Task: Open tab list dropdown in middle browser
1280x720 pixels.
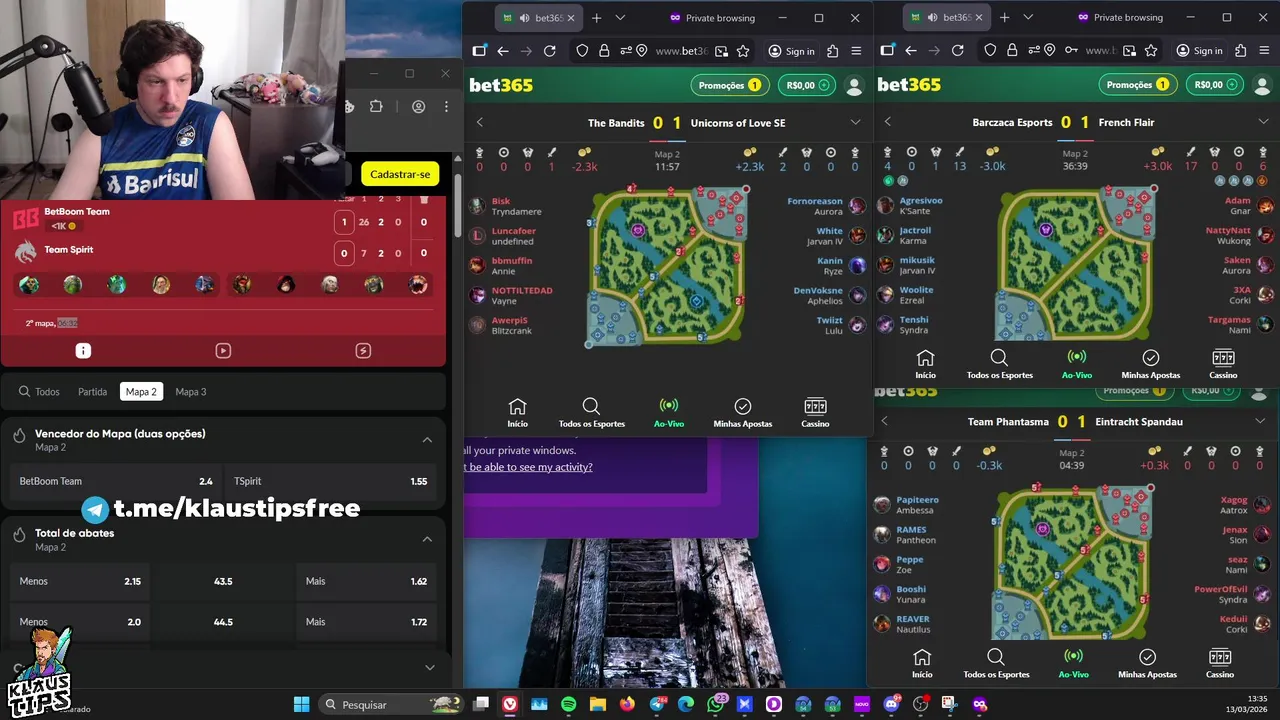Action: (620, 18)
